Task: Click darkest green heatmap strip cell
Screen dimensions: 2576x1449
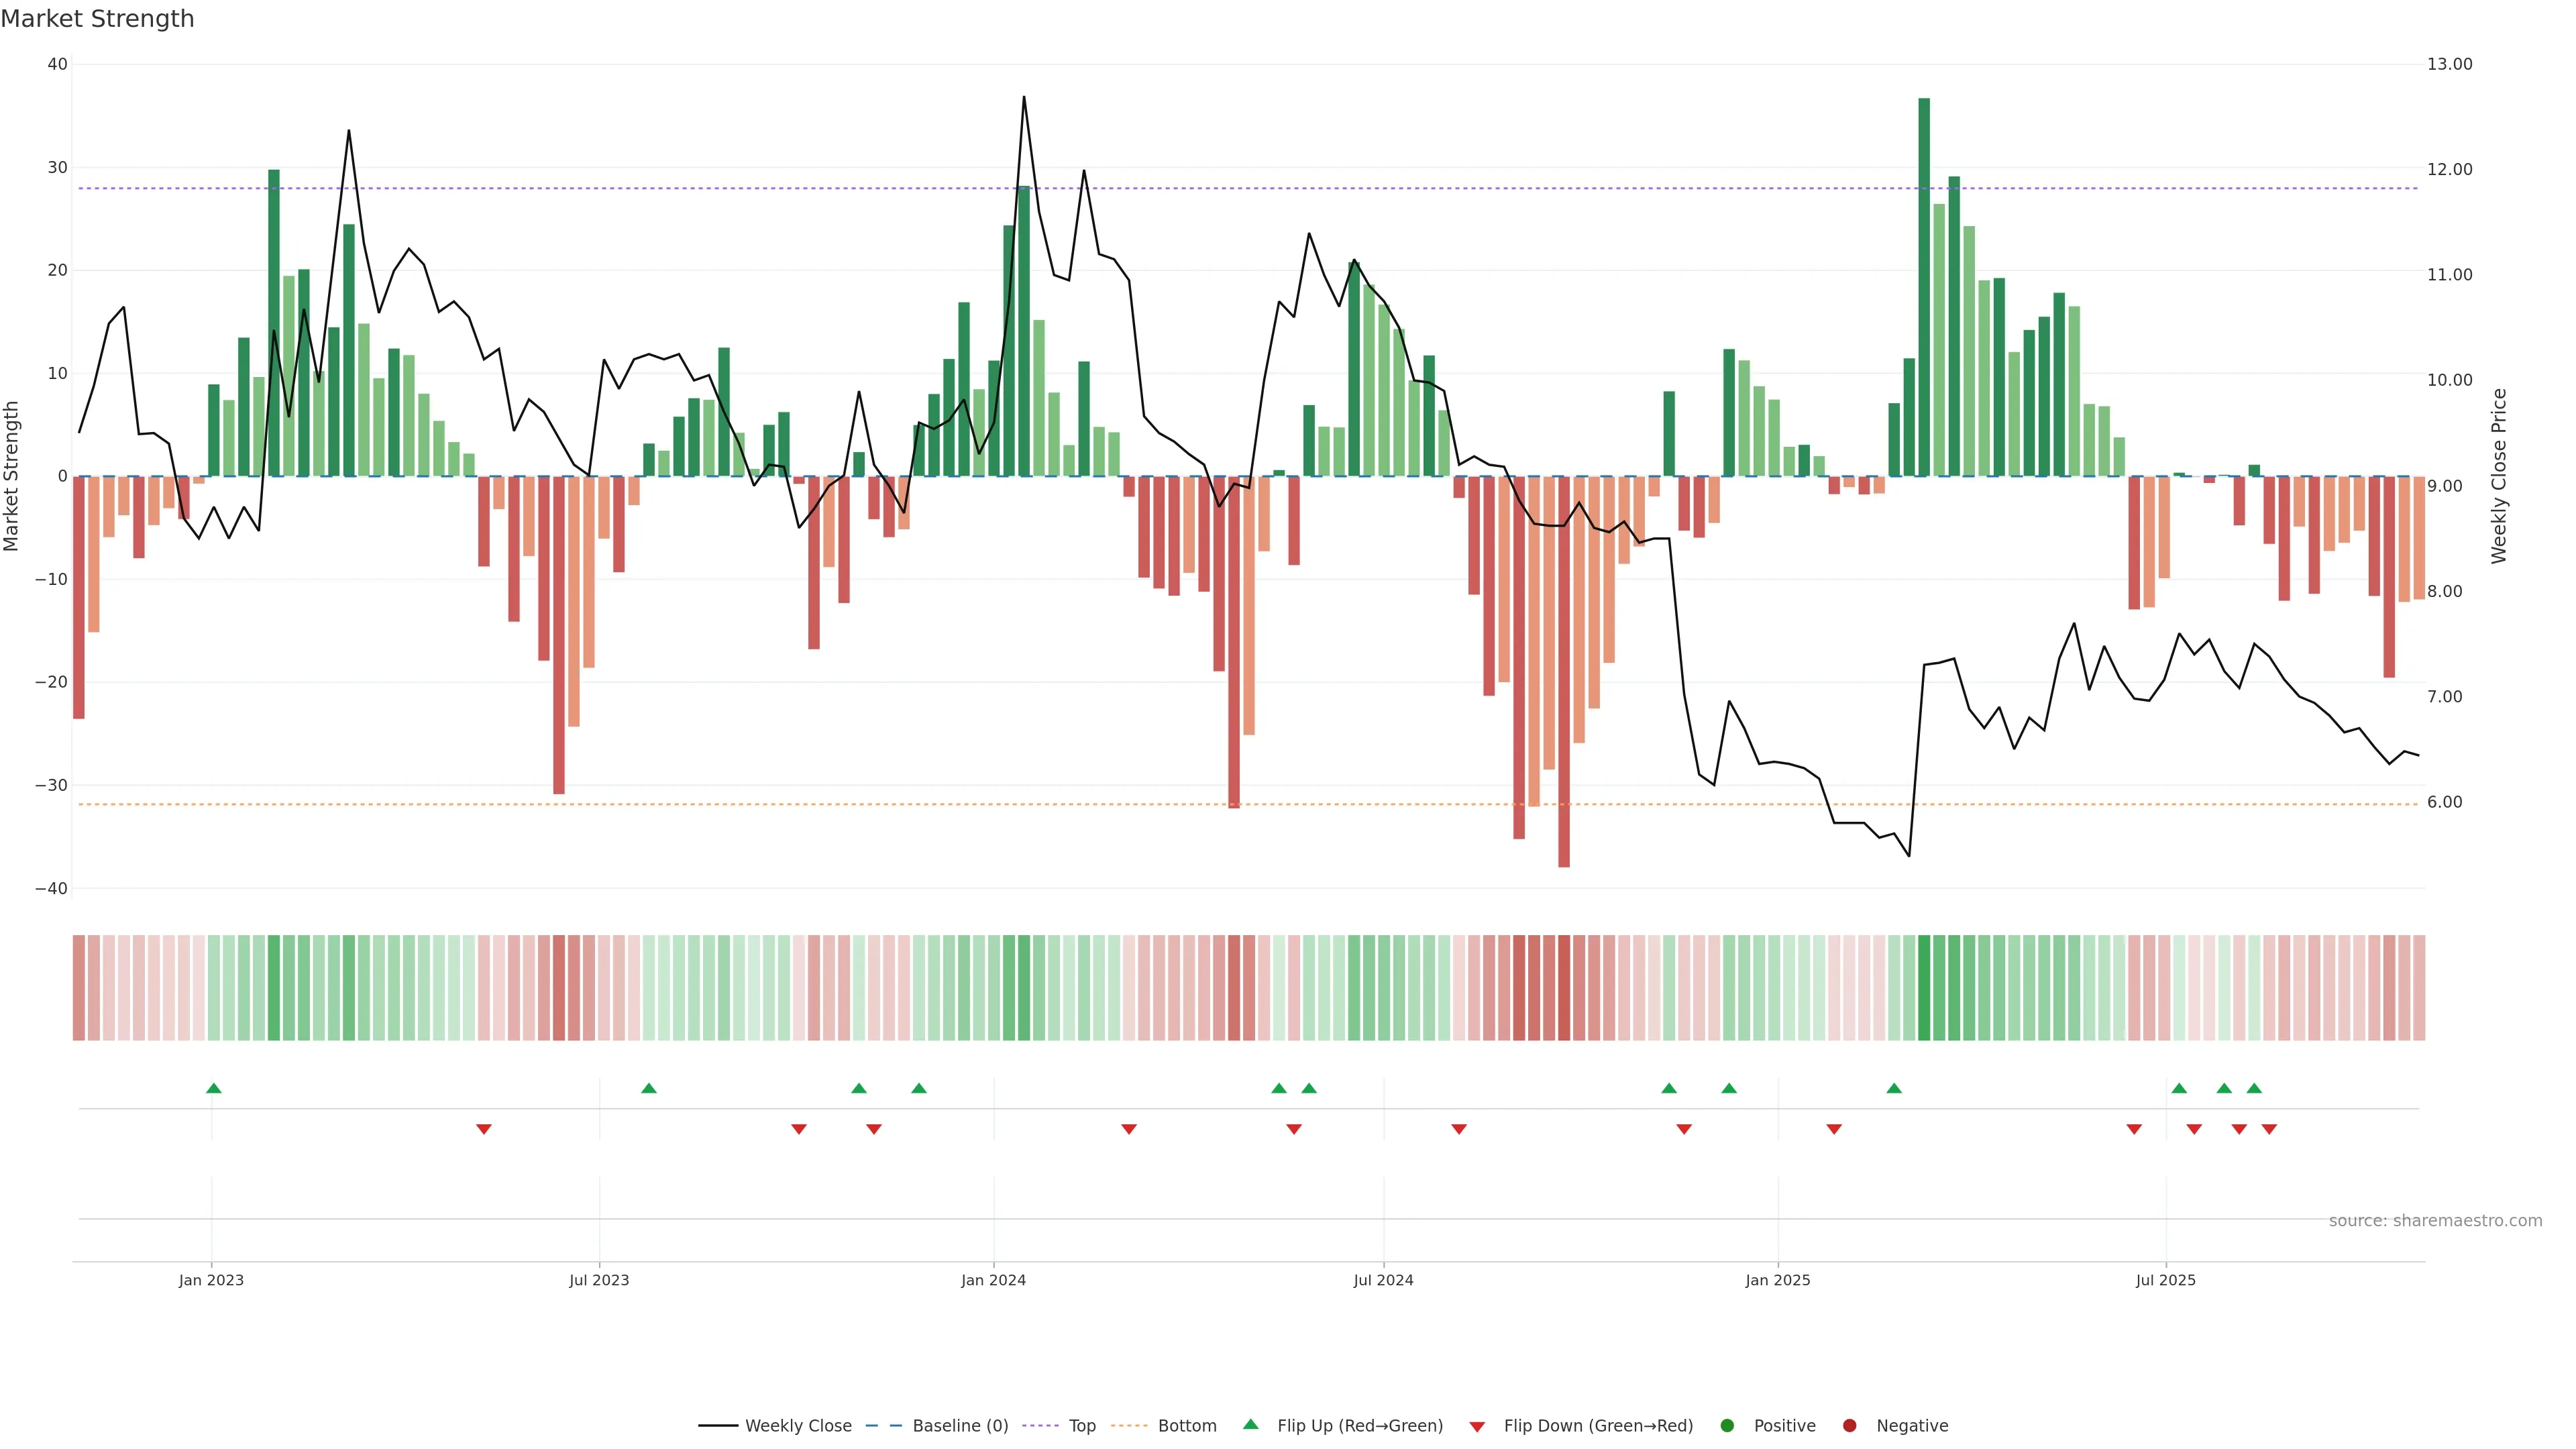Action: click(x=1924, y=988)
